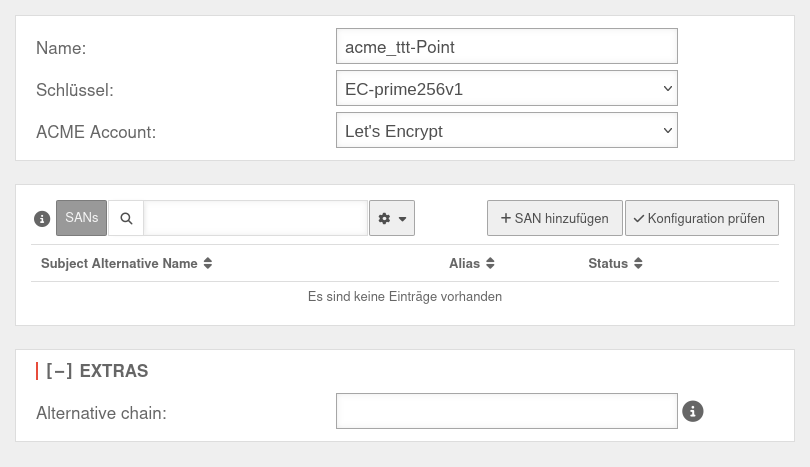Sort by Subject Alternative Name arrows
The image size is (810, 467).
tap(208, 264)
